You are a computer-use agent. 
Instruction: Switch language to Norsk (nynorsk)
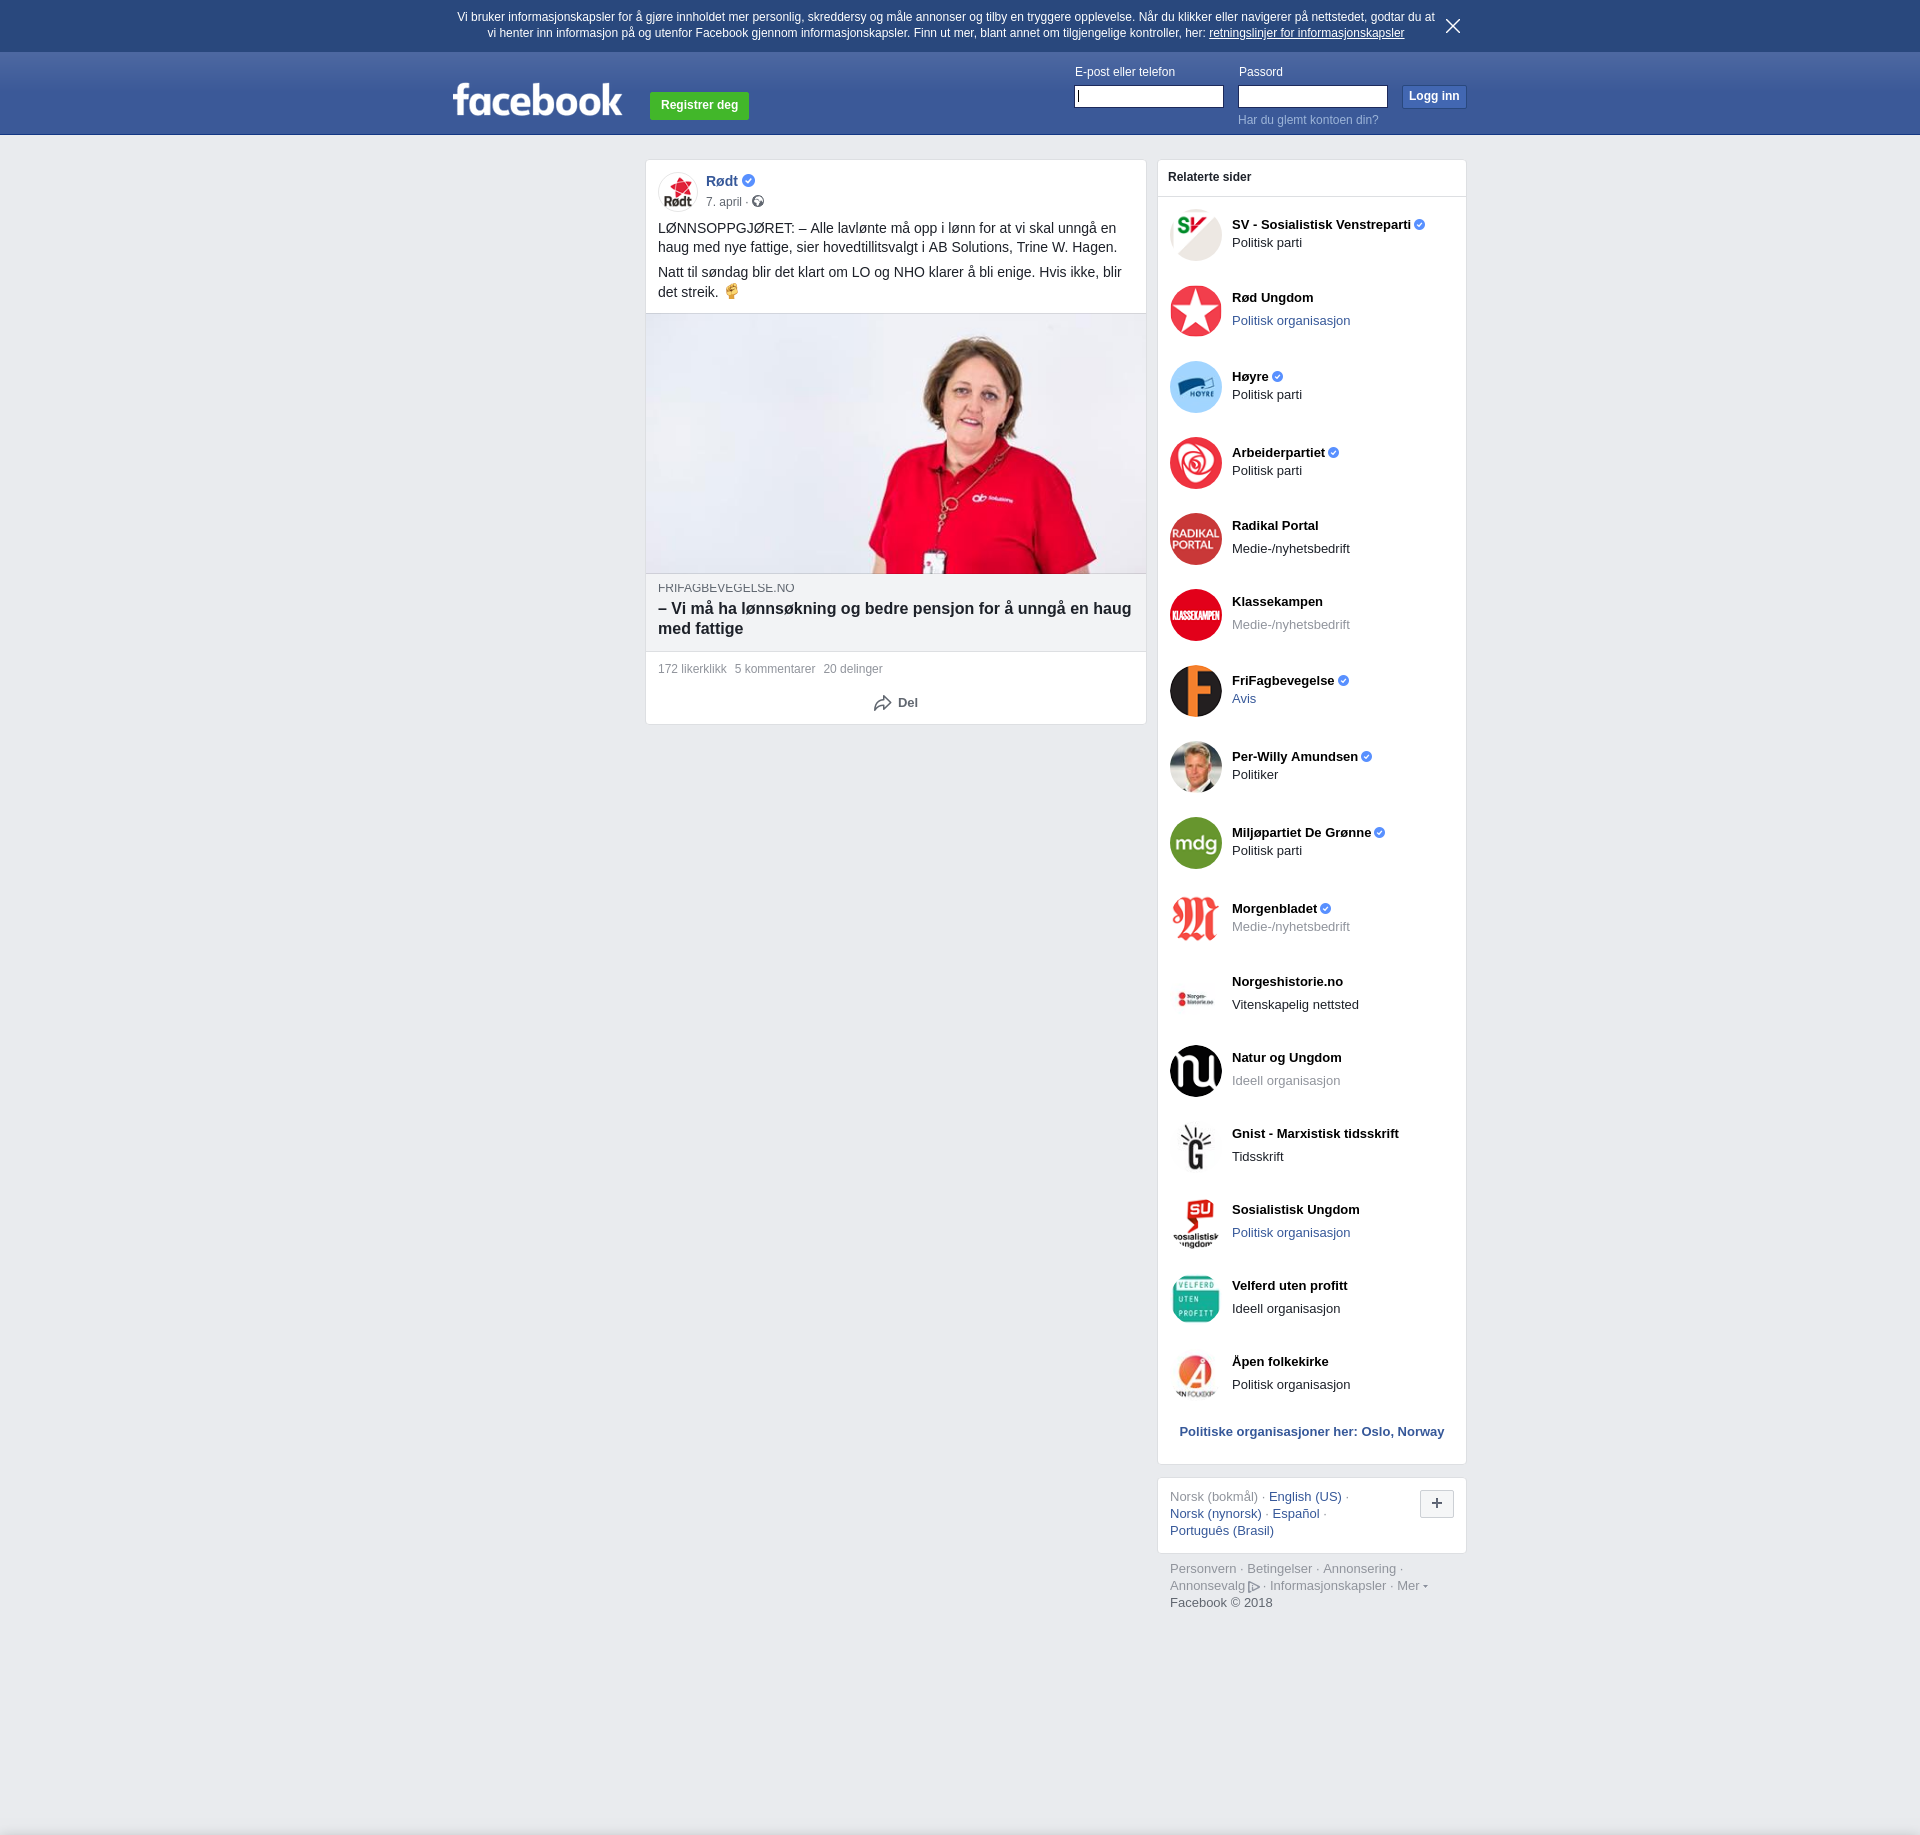click(x=1216, y=1514)
